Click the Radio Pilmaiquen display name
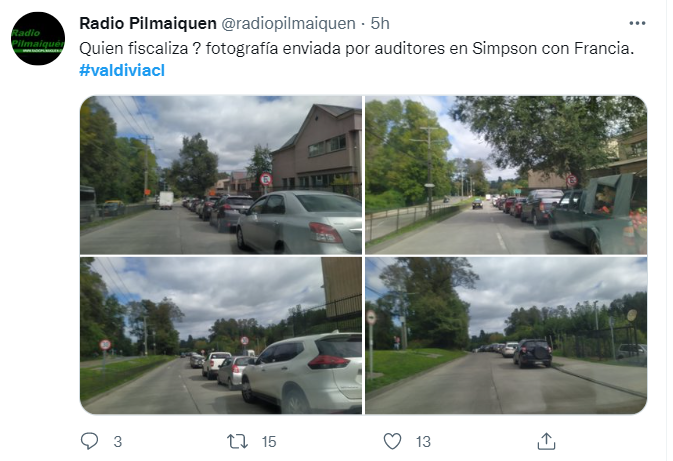The image size is (673, 461). pos(148,23)
